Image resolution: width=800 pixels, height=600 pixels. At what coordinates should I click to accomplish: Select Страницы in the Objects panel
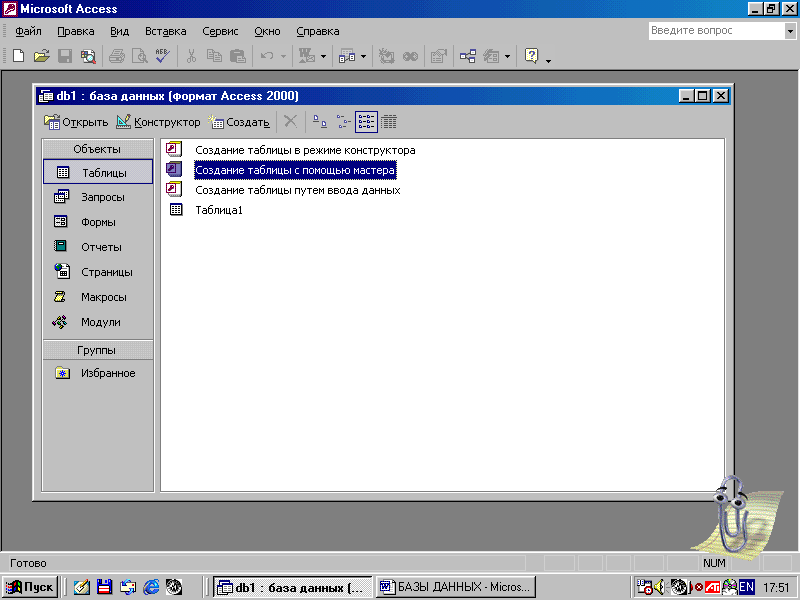point(98,272)
